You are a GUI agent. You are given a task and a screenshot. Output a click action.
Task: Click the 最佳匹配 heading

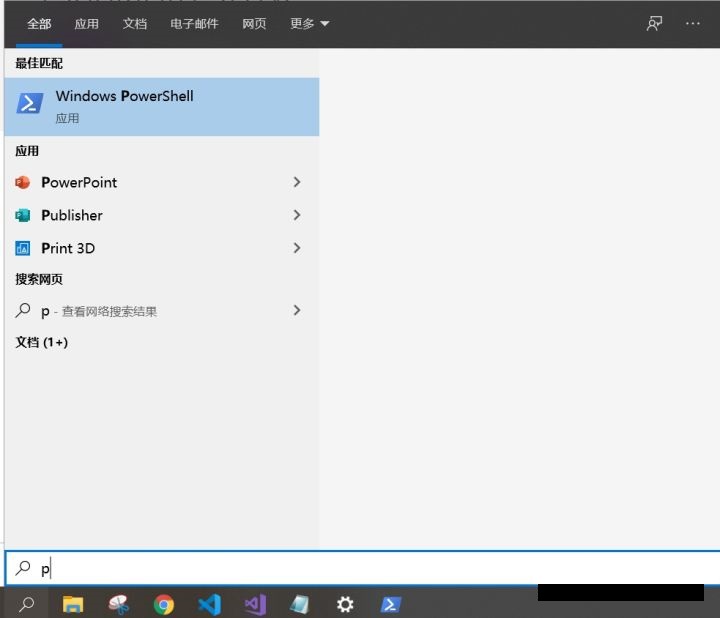point(39,63)
